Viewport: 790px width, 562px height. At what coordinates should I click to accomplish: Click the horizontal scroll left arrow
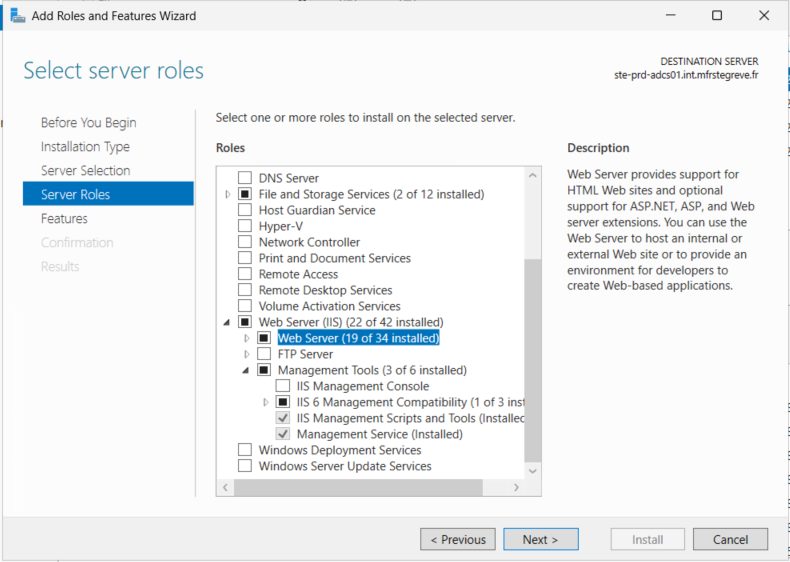tap(225, 487)
